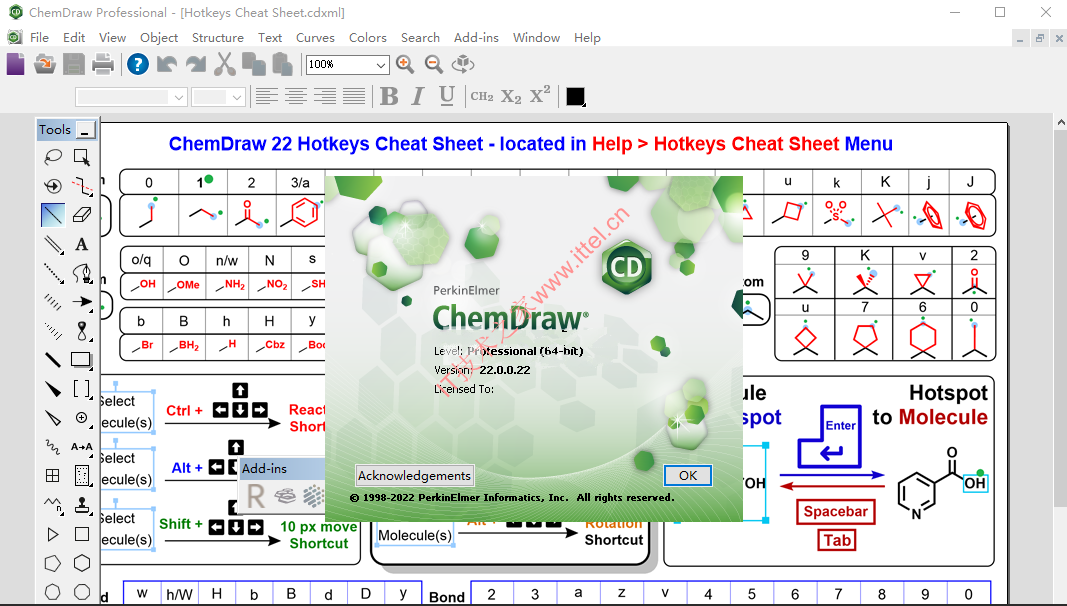Open the Help menu
The width and height of the screenshot is (1067, 606).
point(587,37)
